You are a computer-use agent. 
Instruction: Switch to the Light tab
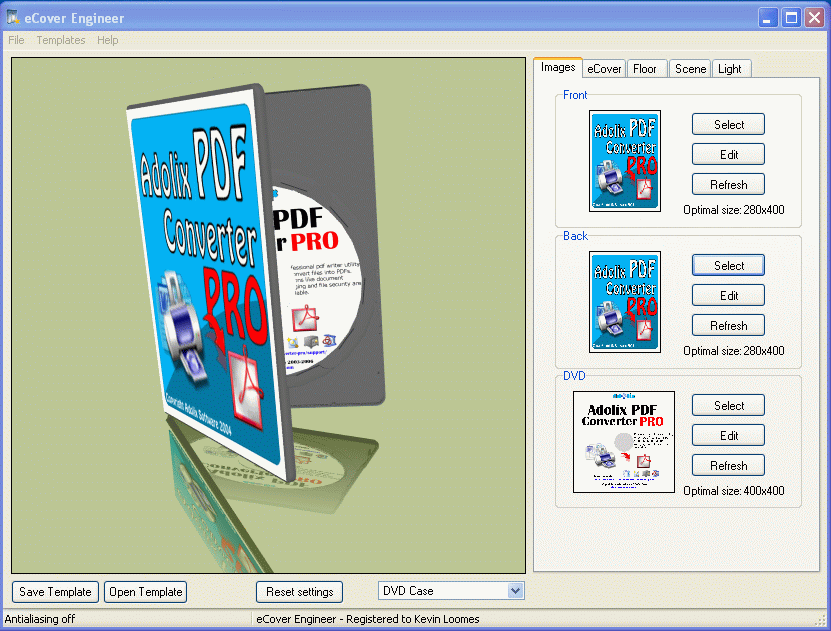[730, 69]
